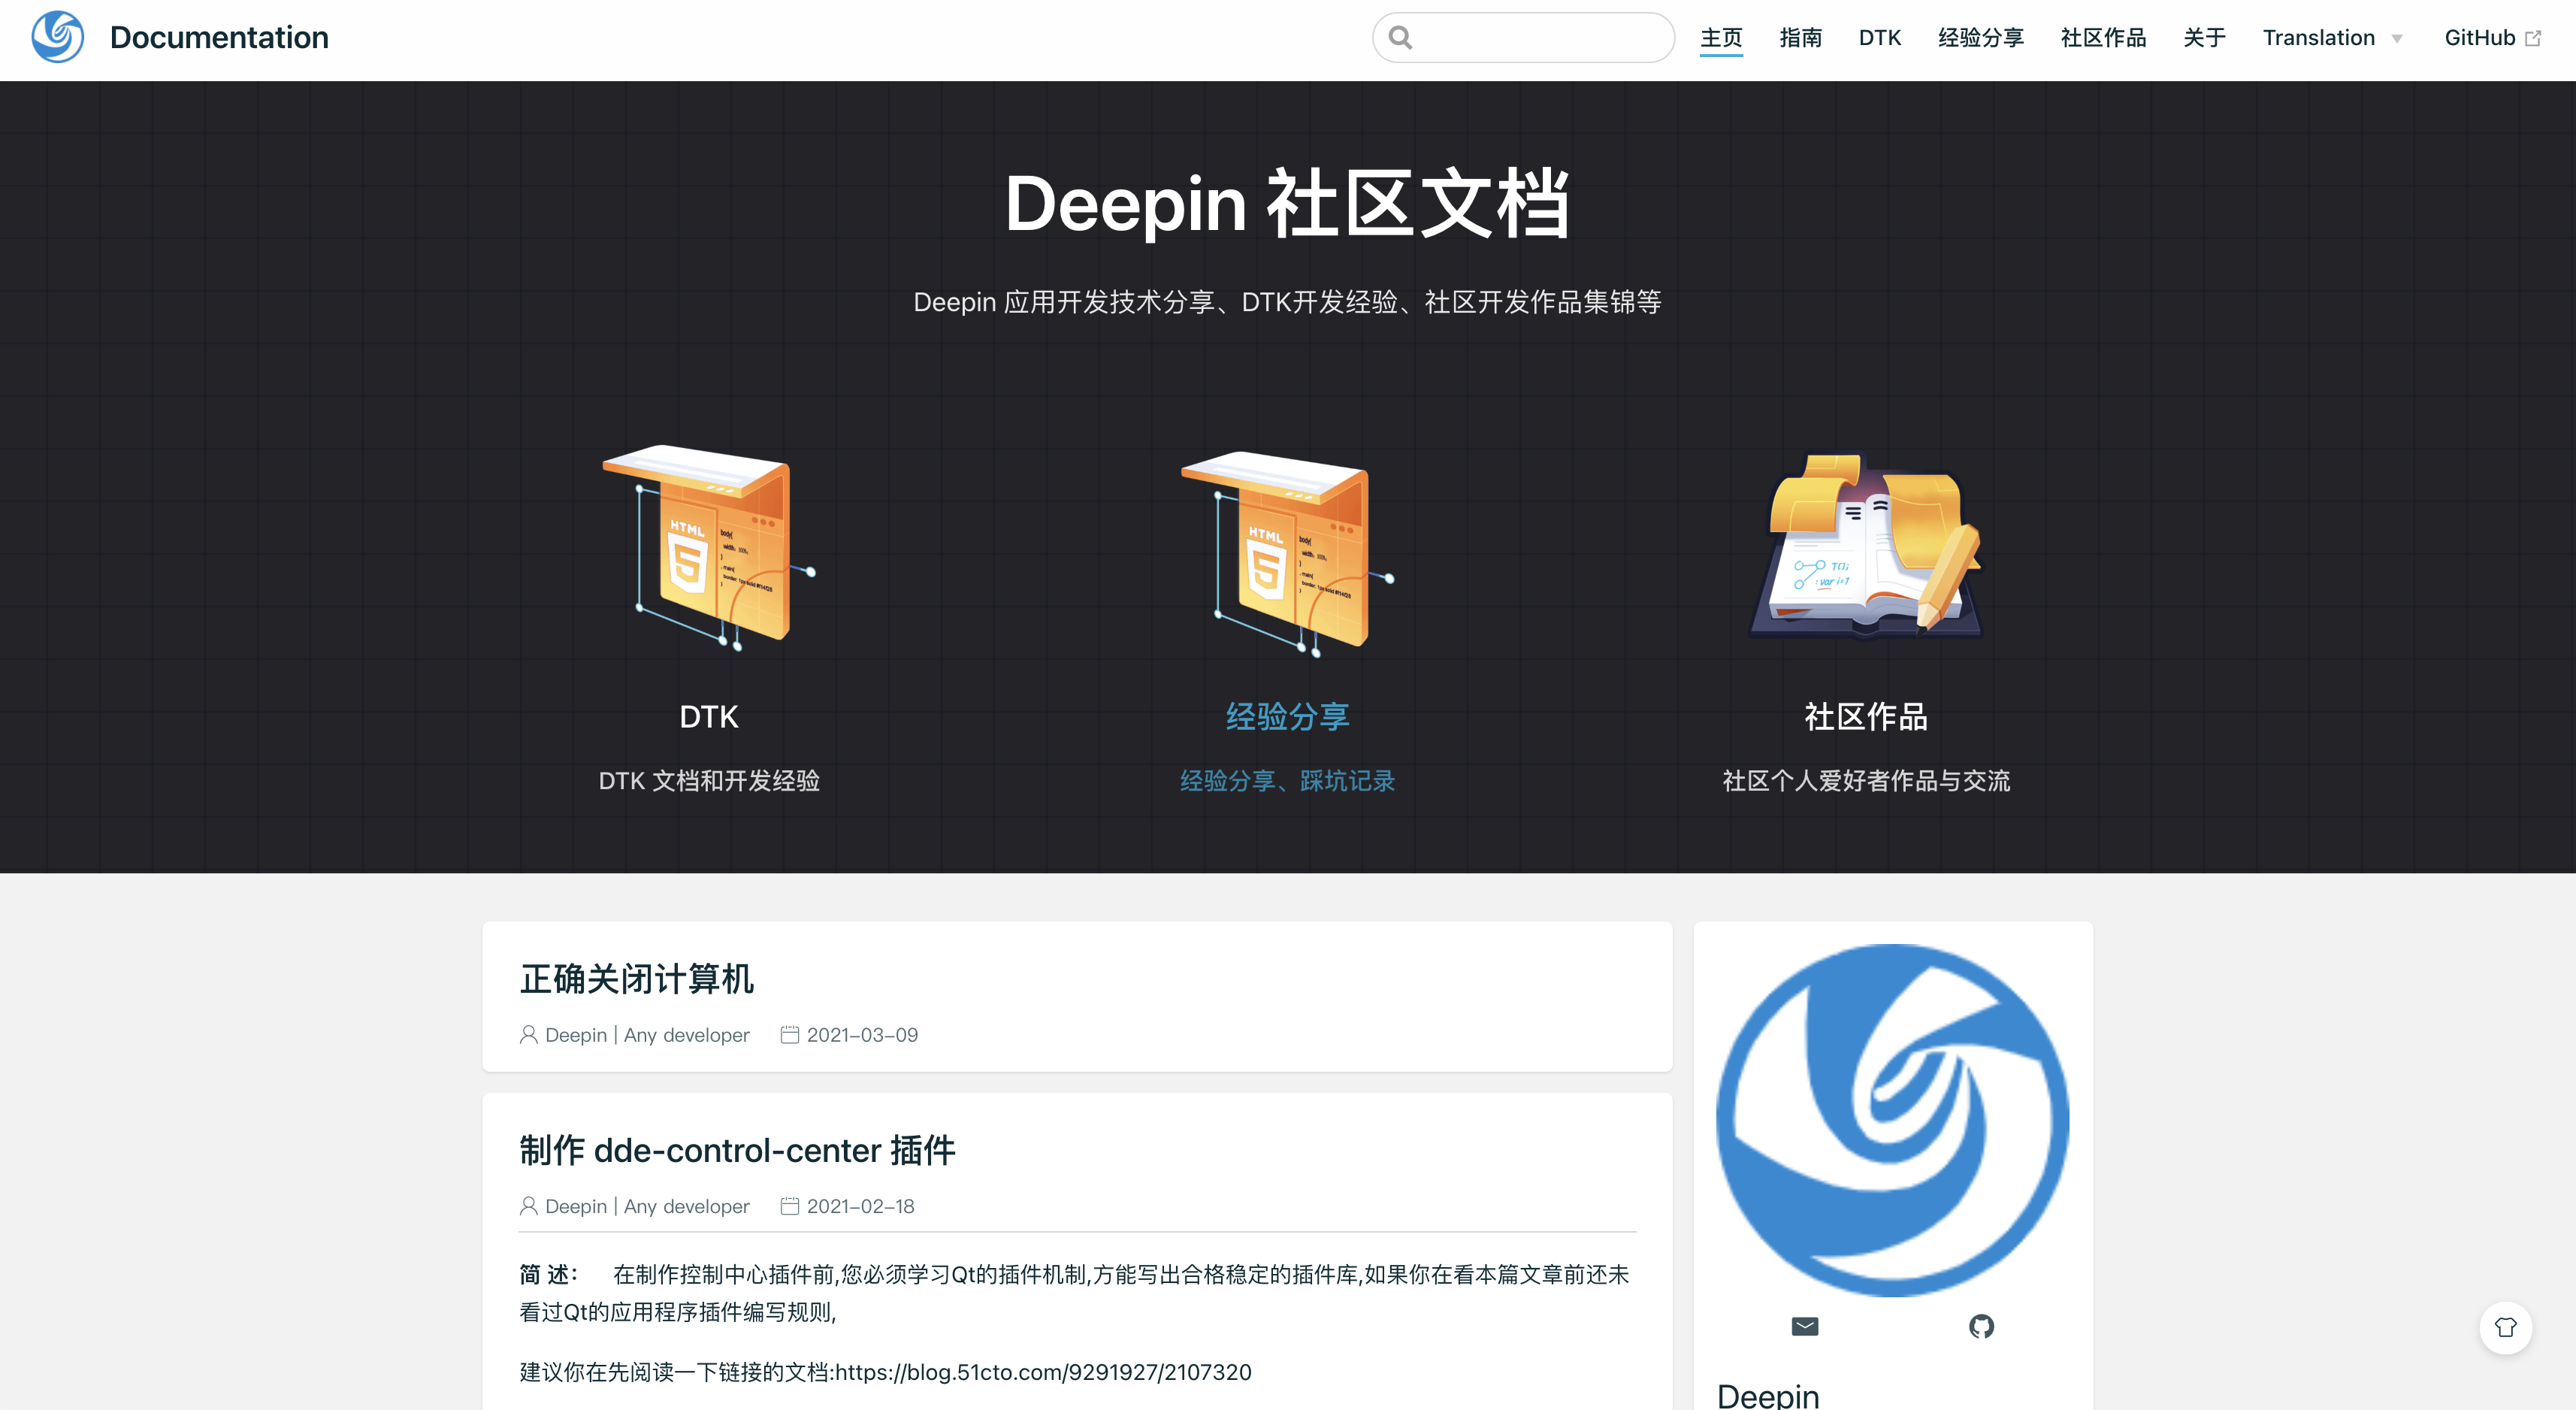Open the 经验分享 nav item

1980,38
